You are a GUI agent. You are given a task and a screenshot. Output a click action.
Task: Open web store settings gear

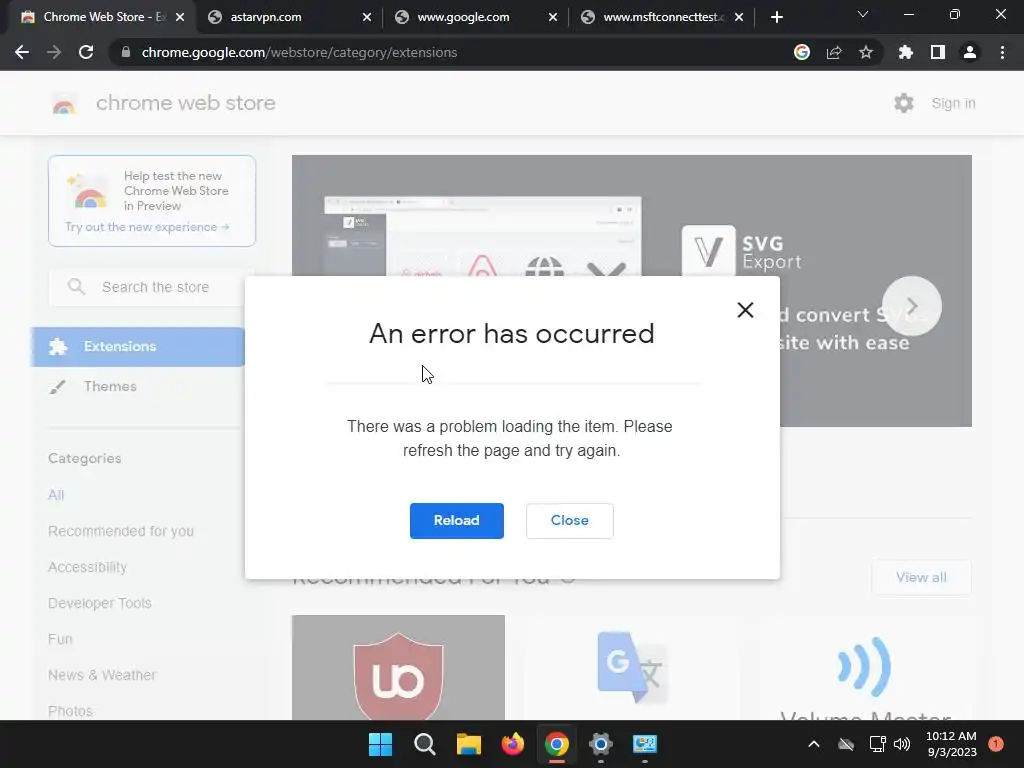pyautogui.click(x=904, y=103)
